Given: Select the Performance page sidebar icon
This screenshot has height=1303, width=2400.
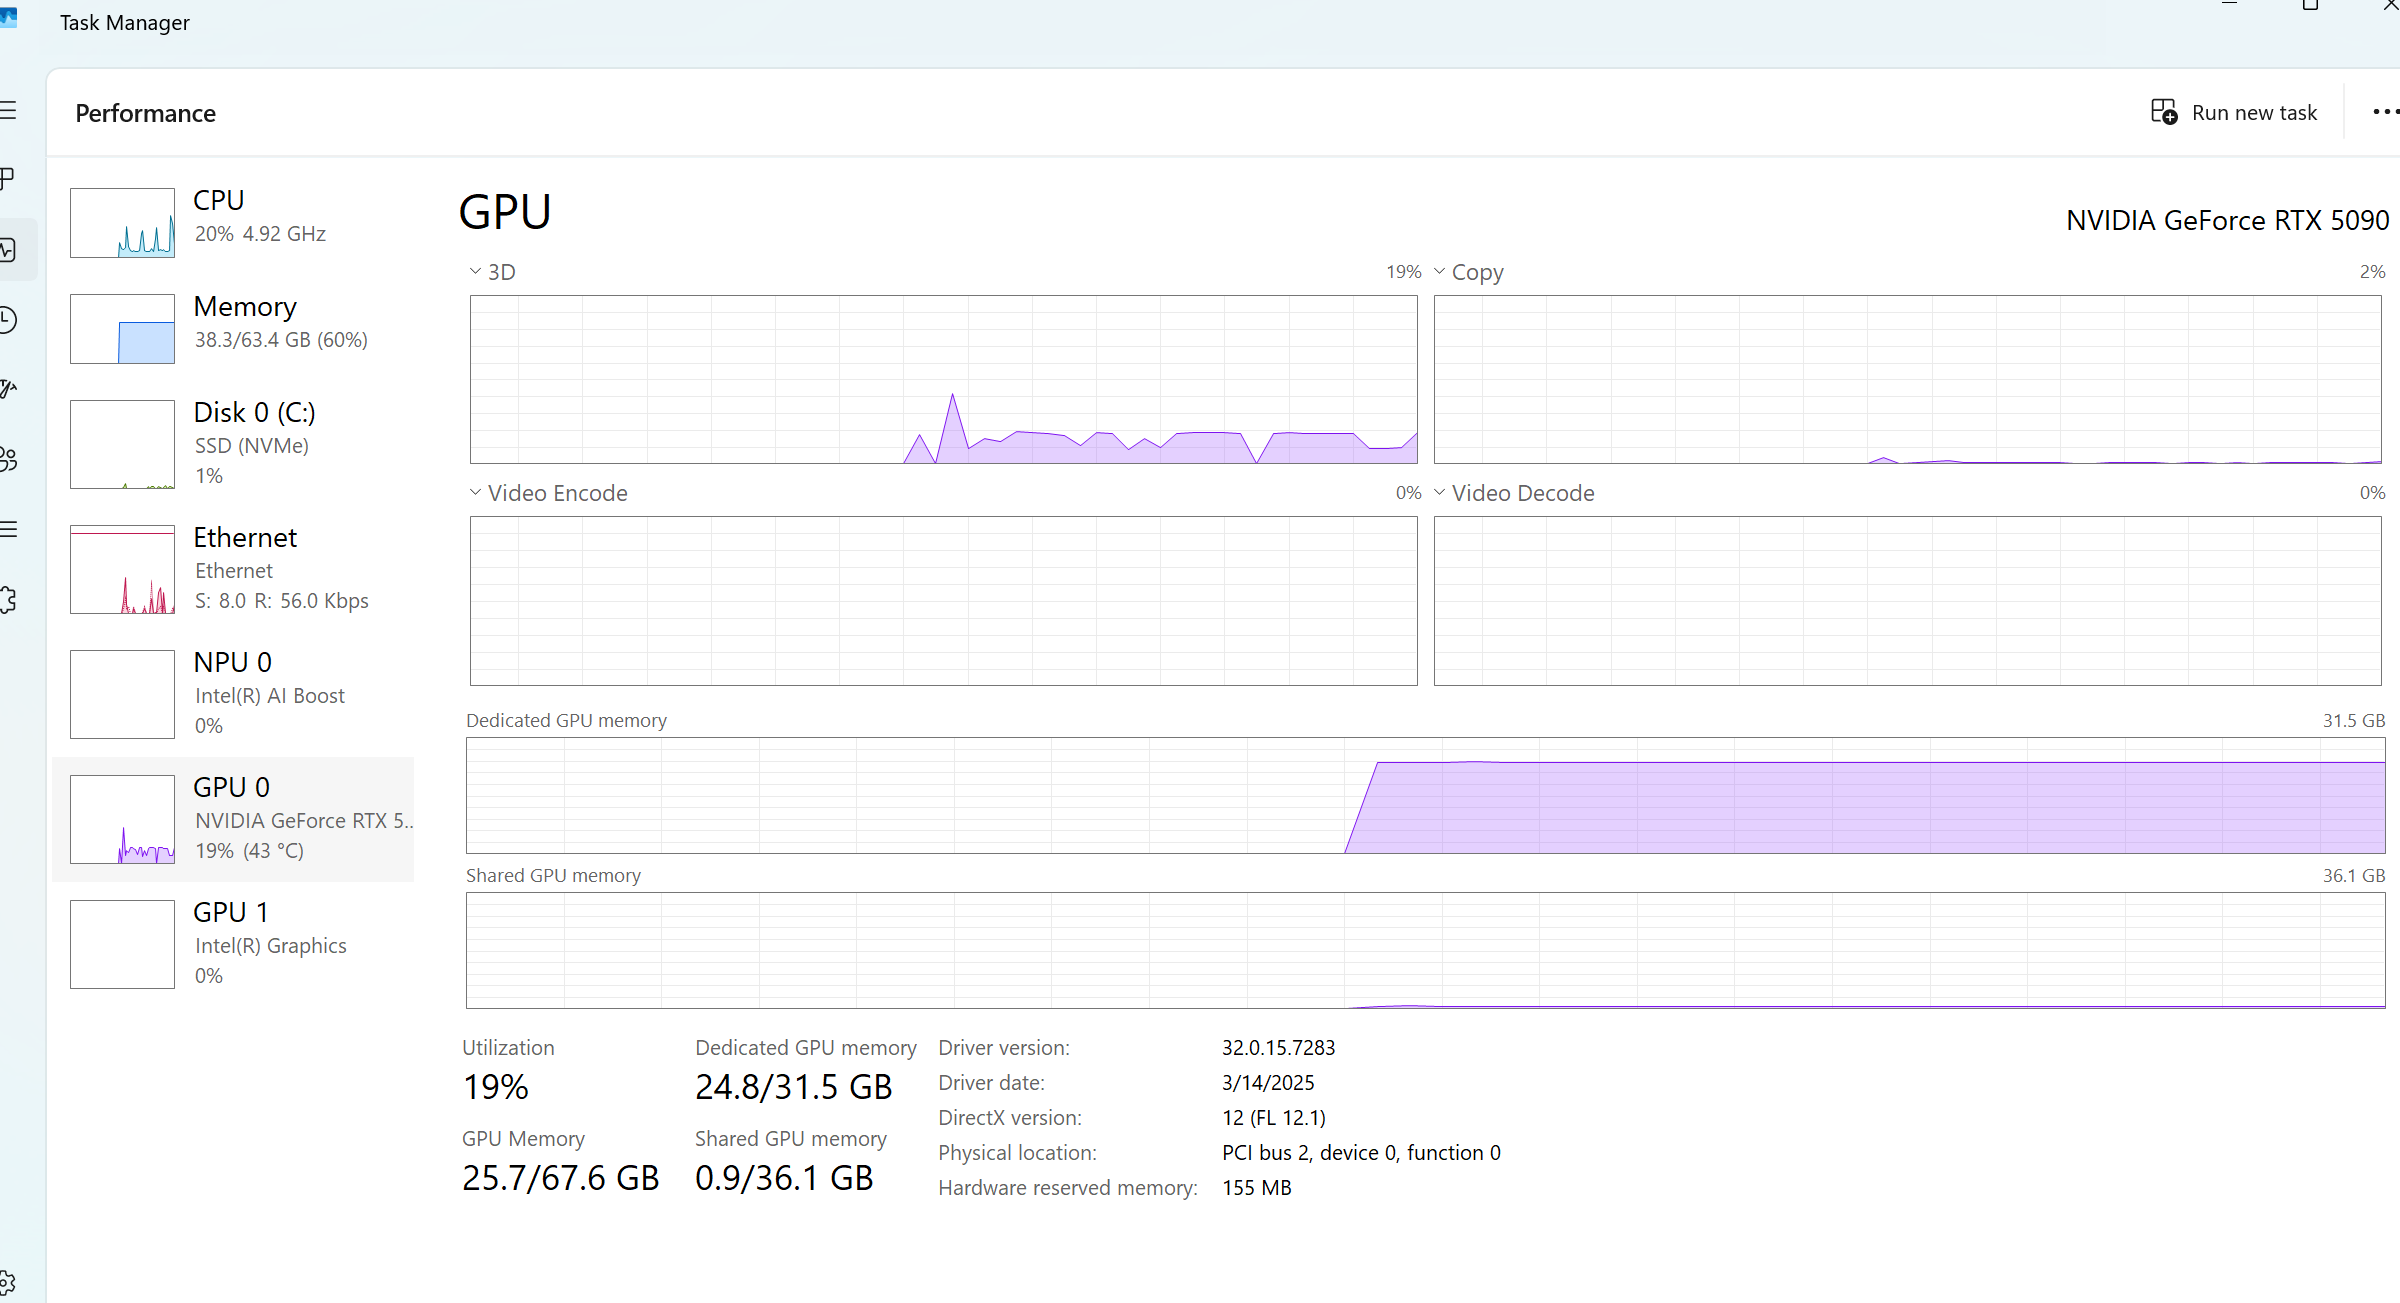Looking at the screenshot, I should 8,249.
